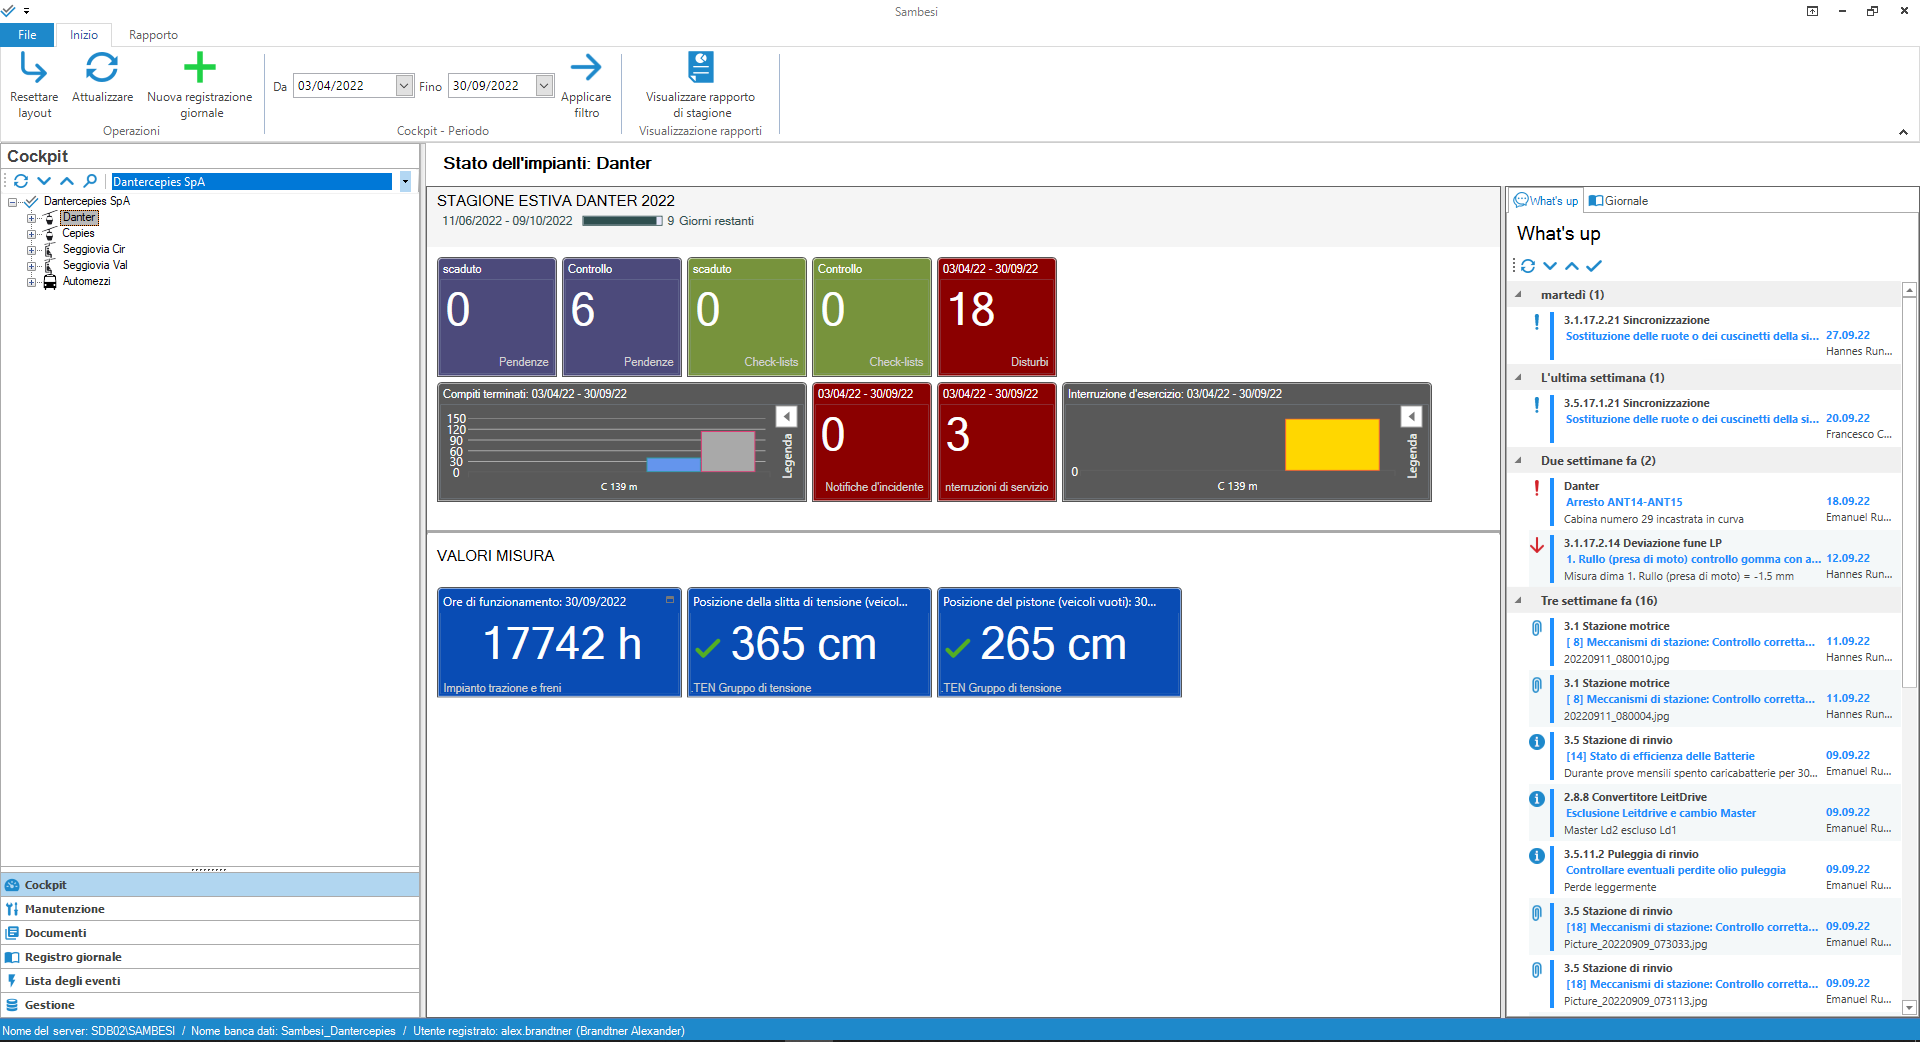This screenshot has height=1042, width=1920.
Task: Collapse the martedì (1) group
Action: (x=1519, y=295)
